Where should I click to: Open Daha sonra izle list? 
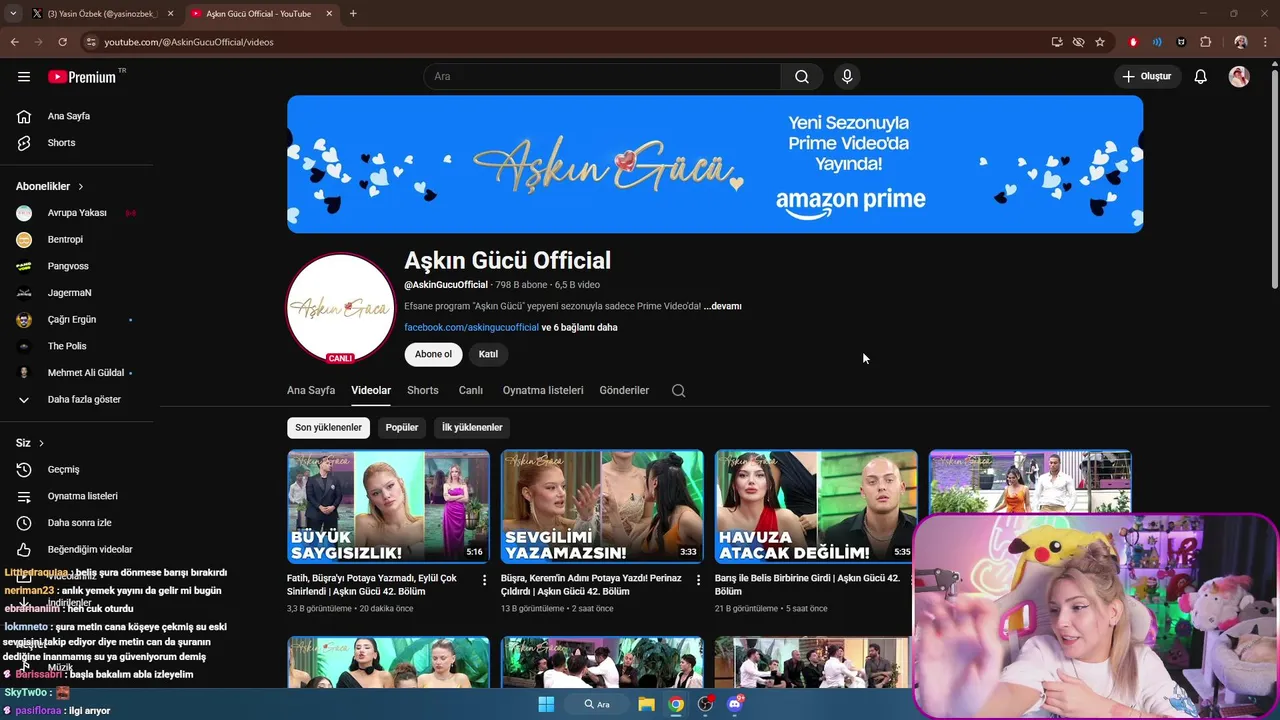click(x=77, y=523)
